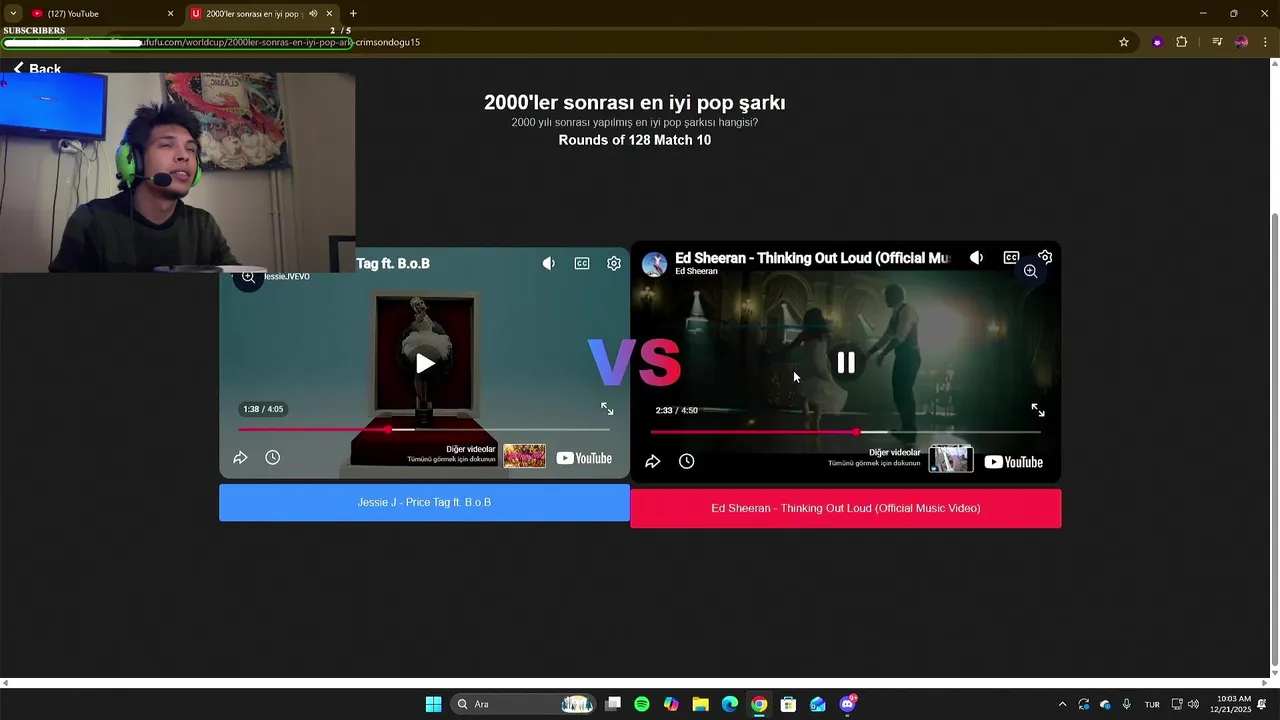This screenshot has width=1280, height=720.
Task: Click the address bar URL
Action: coord(280,42)
